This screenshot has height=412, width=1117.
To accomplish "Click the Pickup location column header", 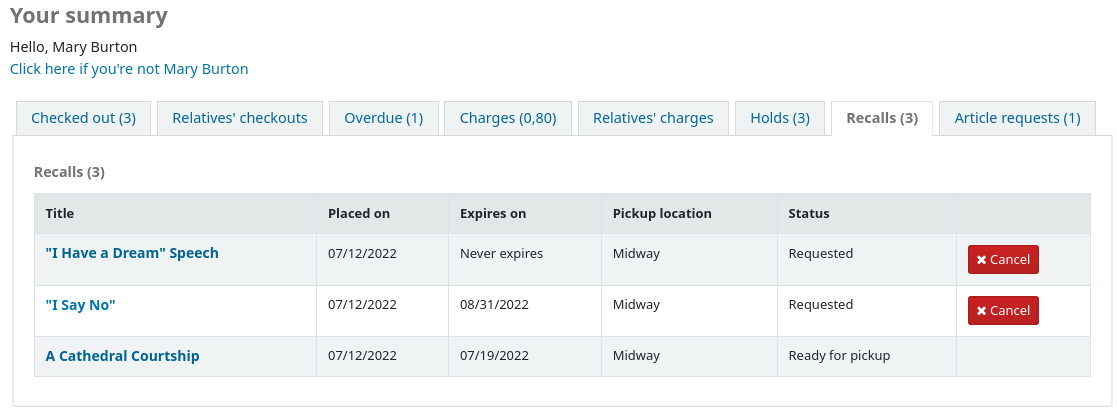I will pyautogui.click(x=662, y=213).
